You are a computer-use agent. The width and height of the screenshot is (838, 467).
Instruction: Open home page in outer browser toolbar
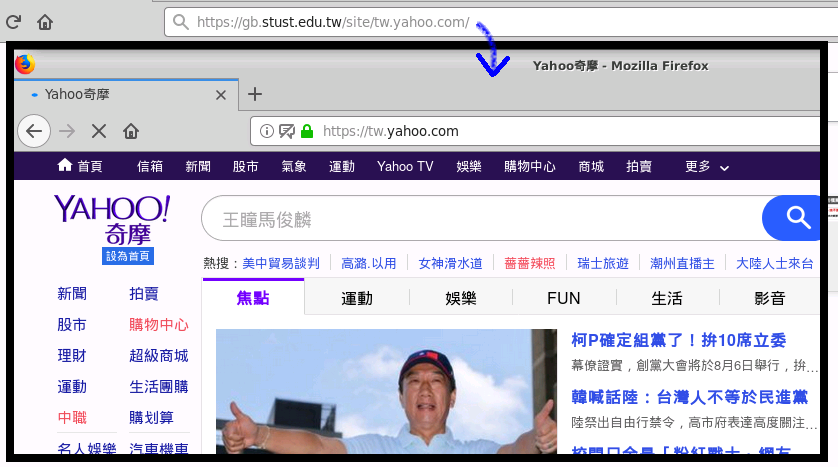pyautogui.click(x=45, y=22)
